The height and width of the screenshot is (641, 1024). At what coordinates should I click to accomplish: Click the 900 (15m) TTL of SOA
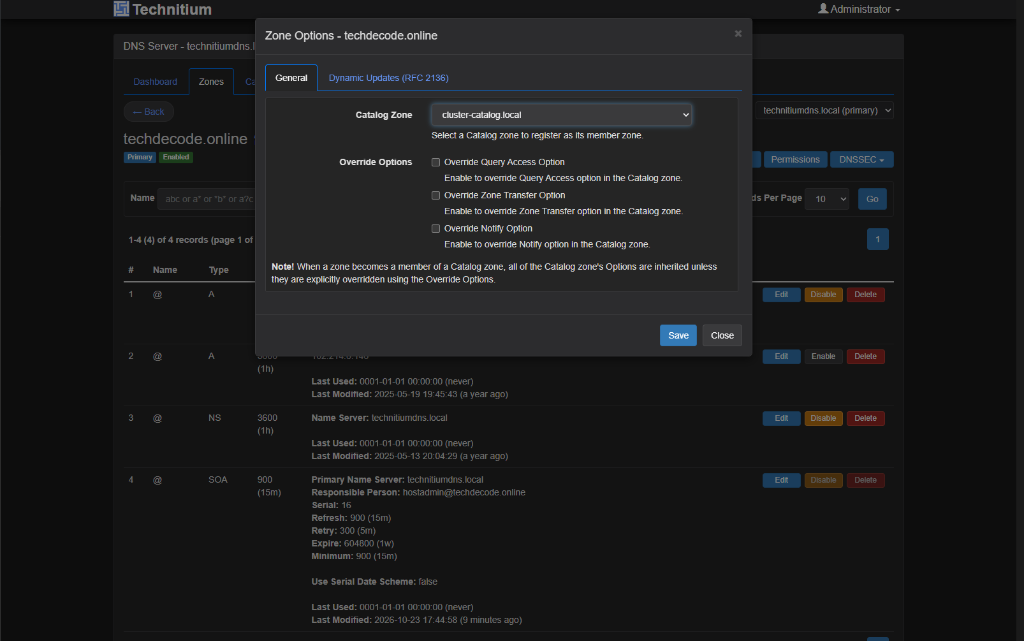tap(269, 486)
